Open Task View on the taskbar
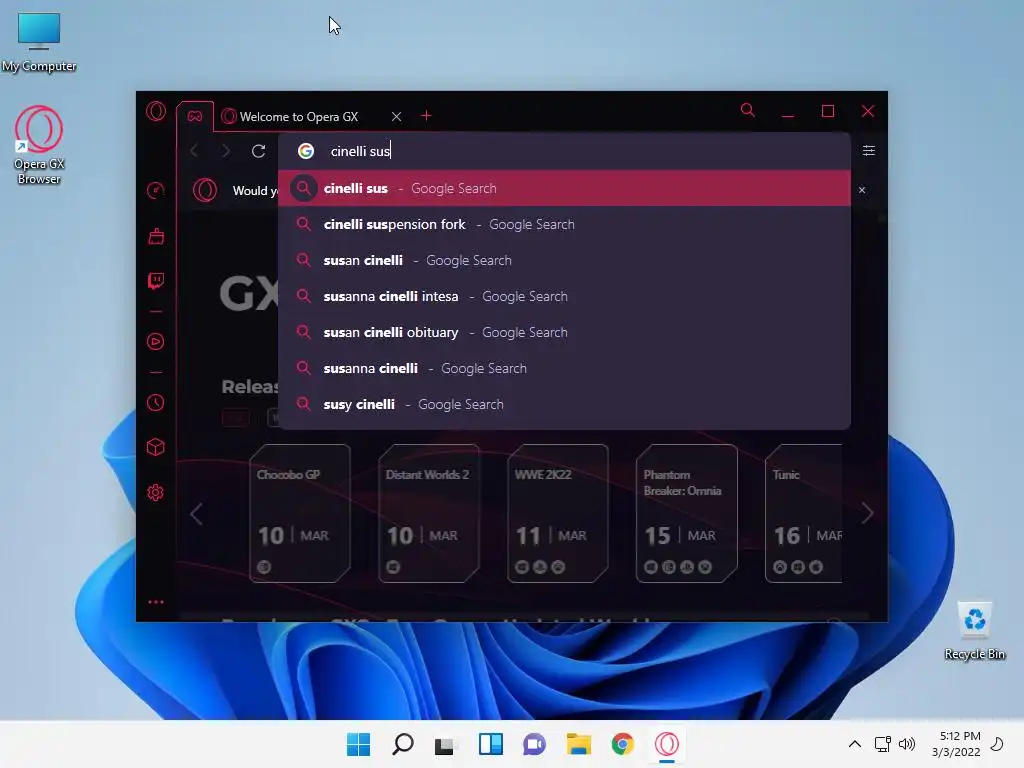Screen dimensions: 1024x768 tap(445, 744)
